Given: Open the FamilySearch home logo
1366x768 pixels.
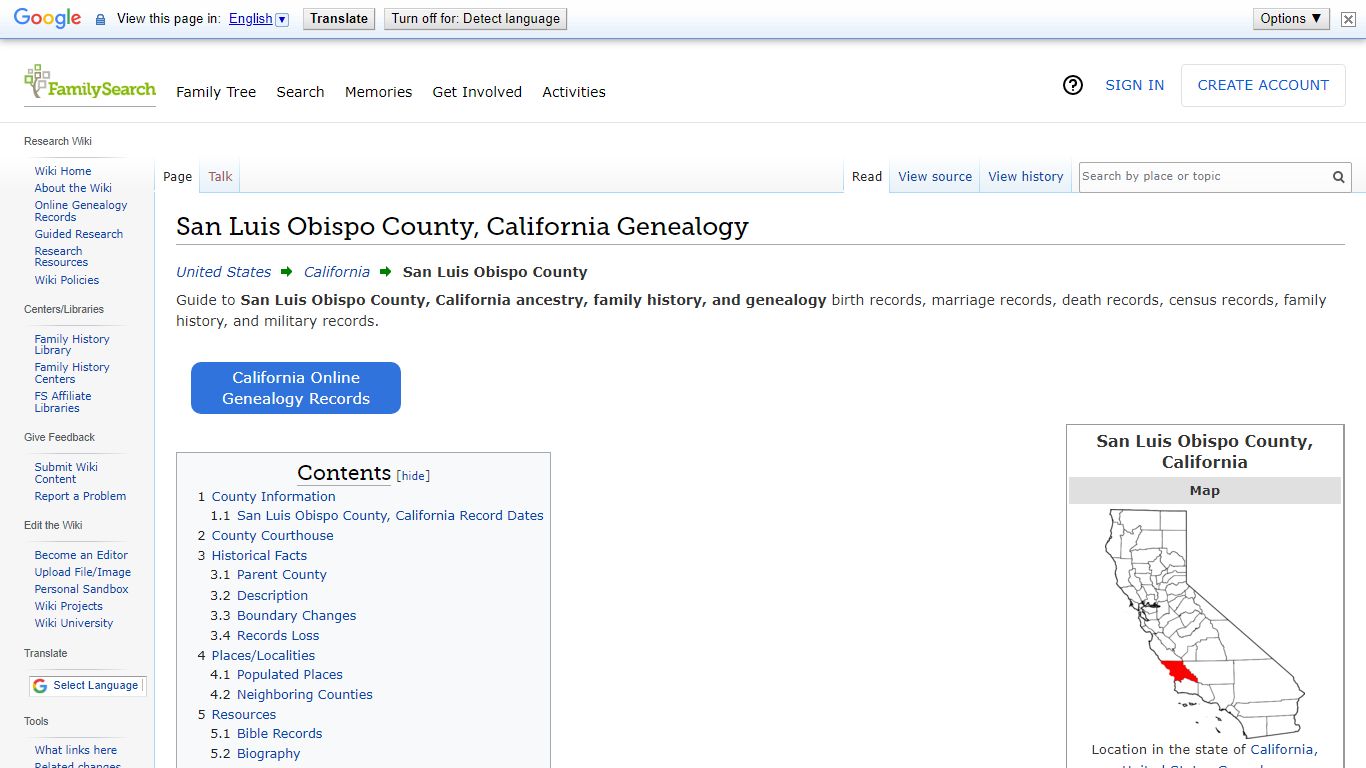Looking at the screenshot, I should click(90, 84).
